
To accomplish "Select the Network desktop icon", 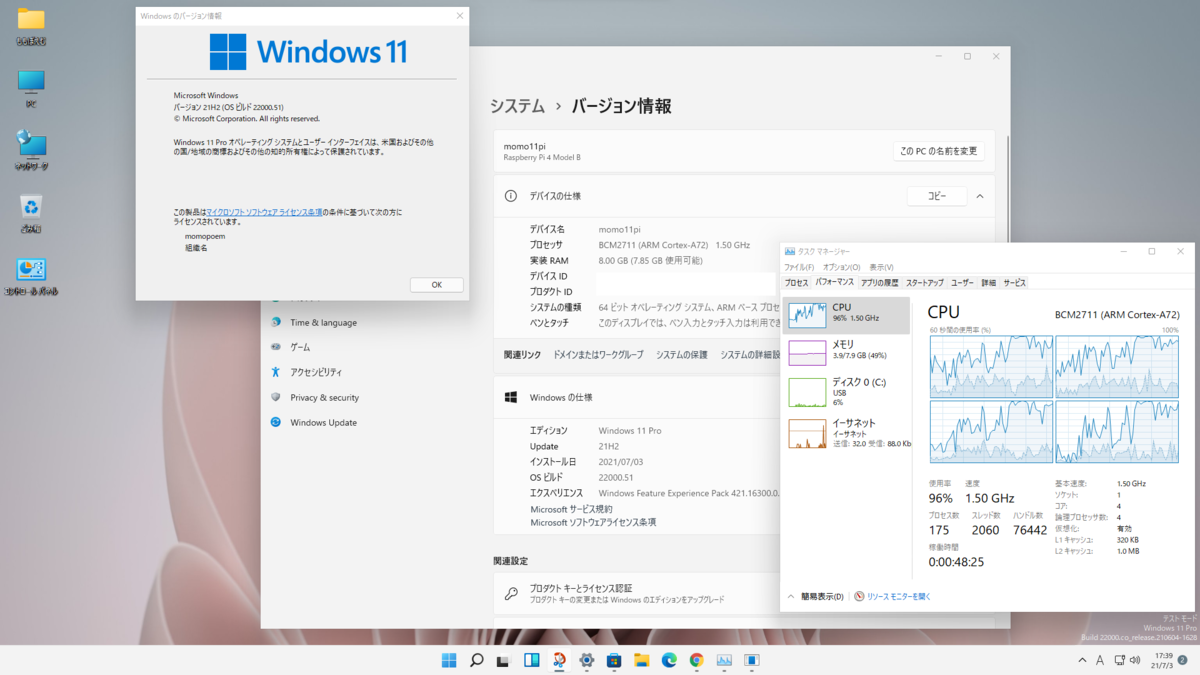I will click(31, 151).
